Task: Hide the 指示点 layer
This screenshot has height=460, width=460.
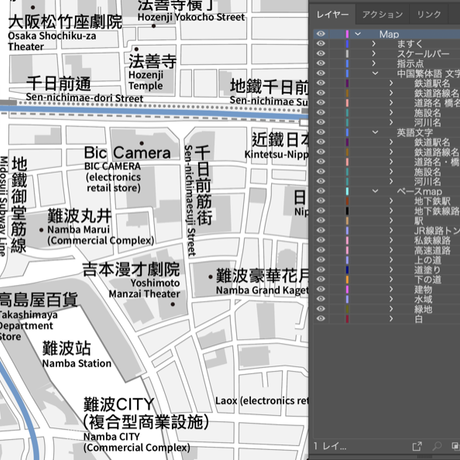Action: click(321, 63)
